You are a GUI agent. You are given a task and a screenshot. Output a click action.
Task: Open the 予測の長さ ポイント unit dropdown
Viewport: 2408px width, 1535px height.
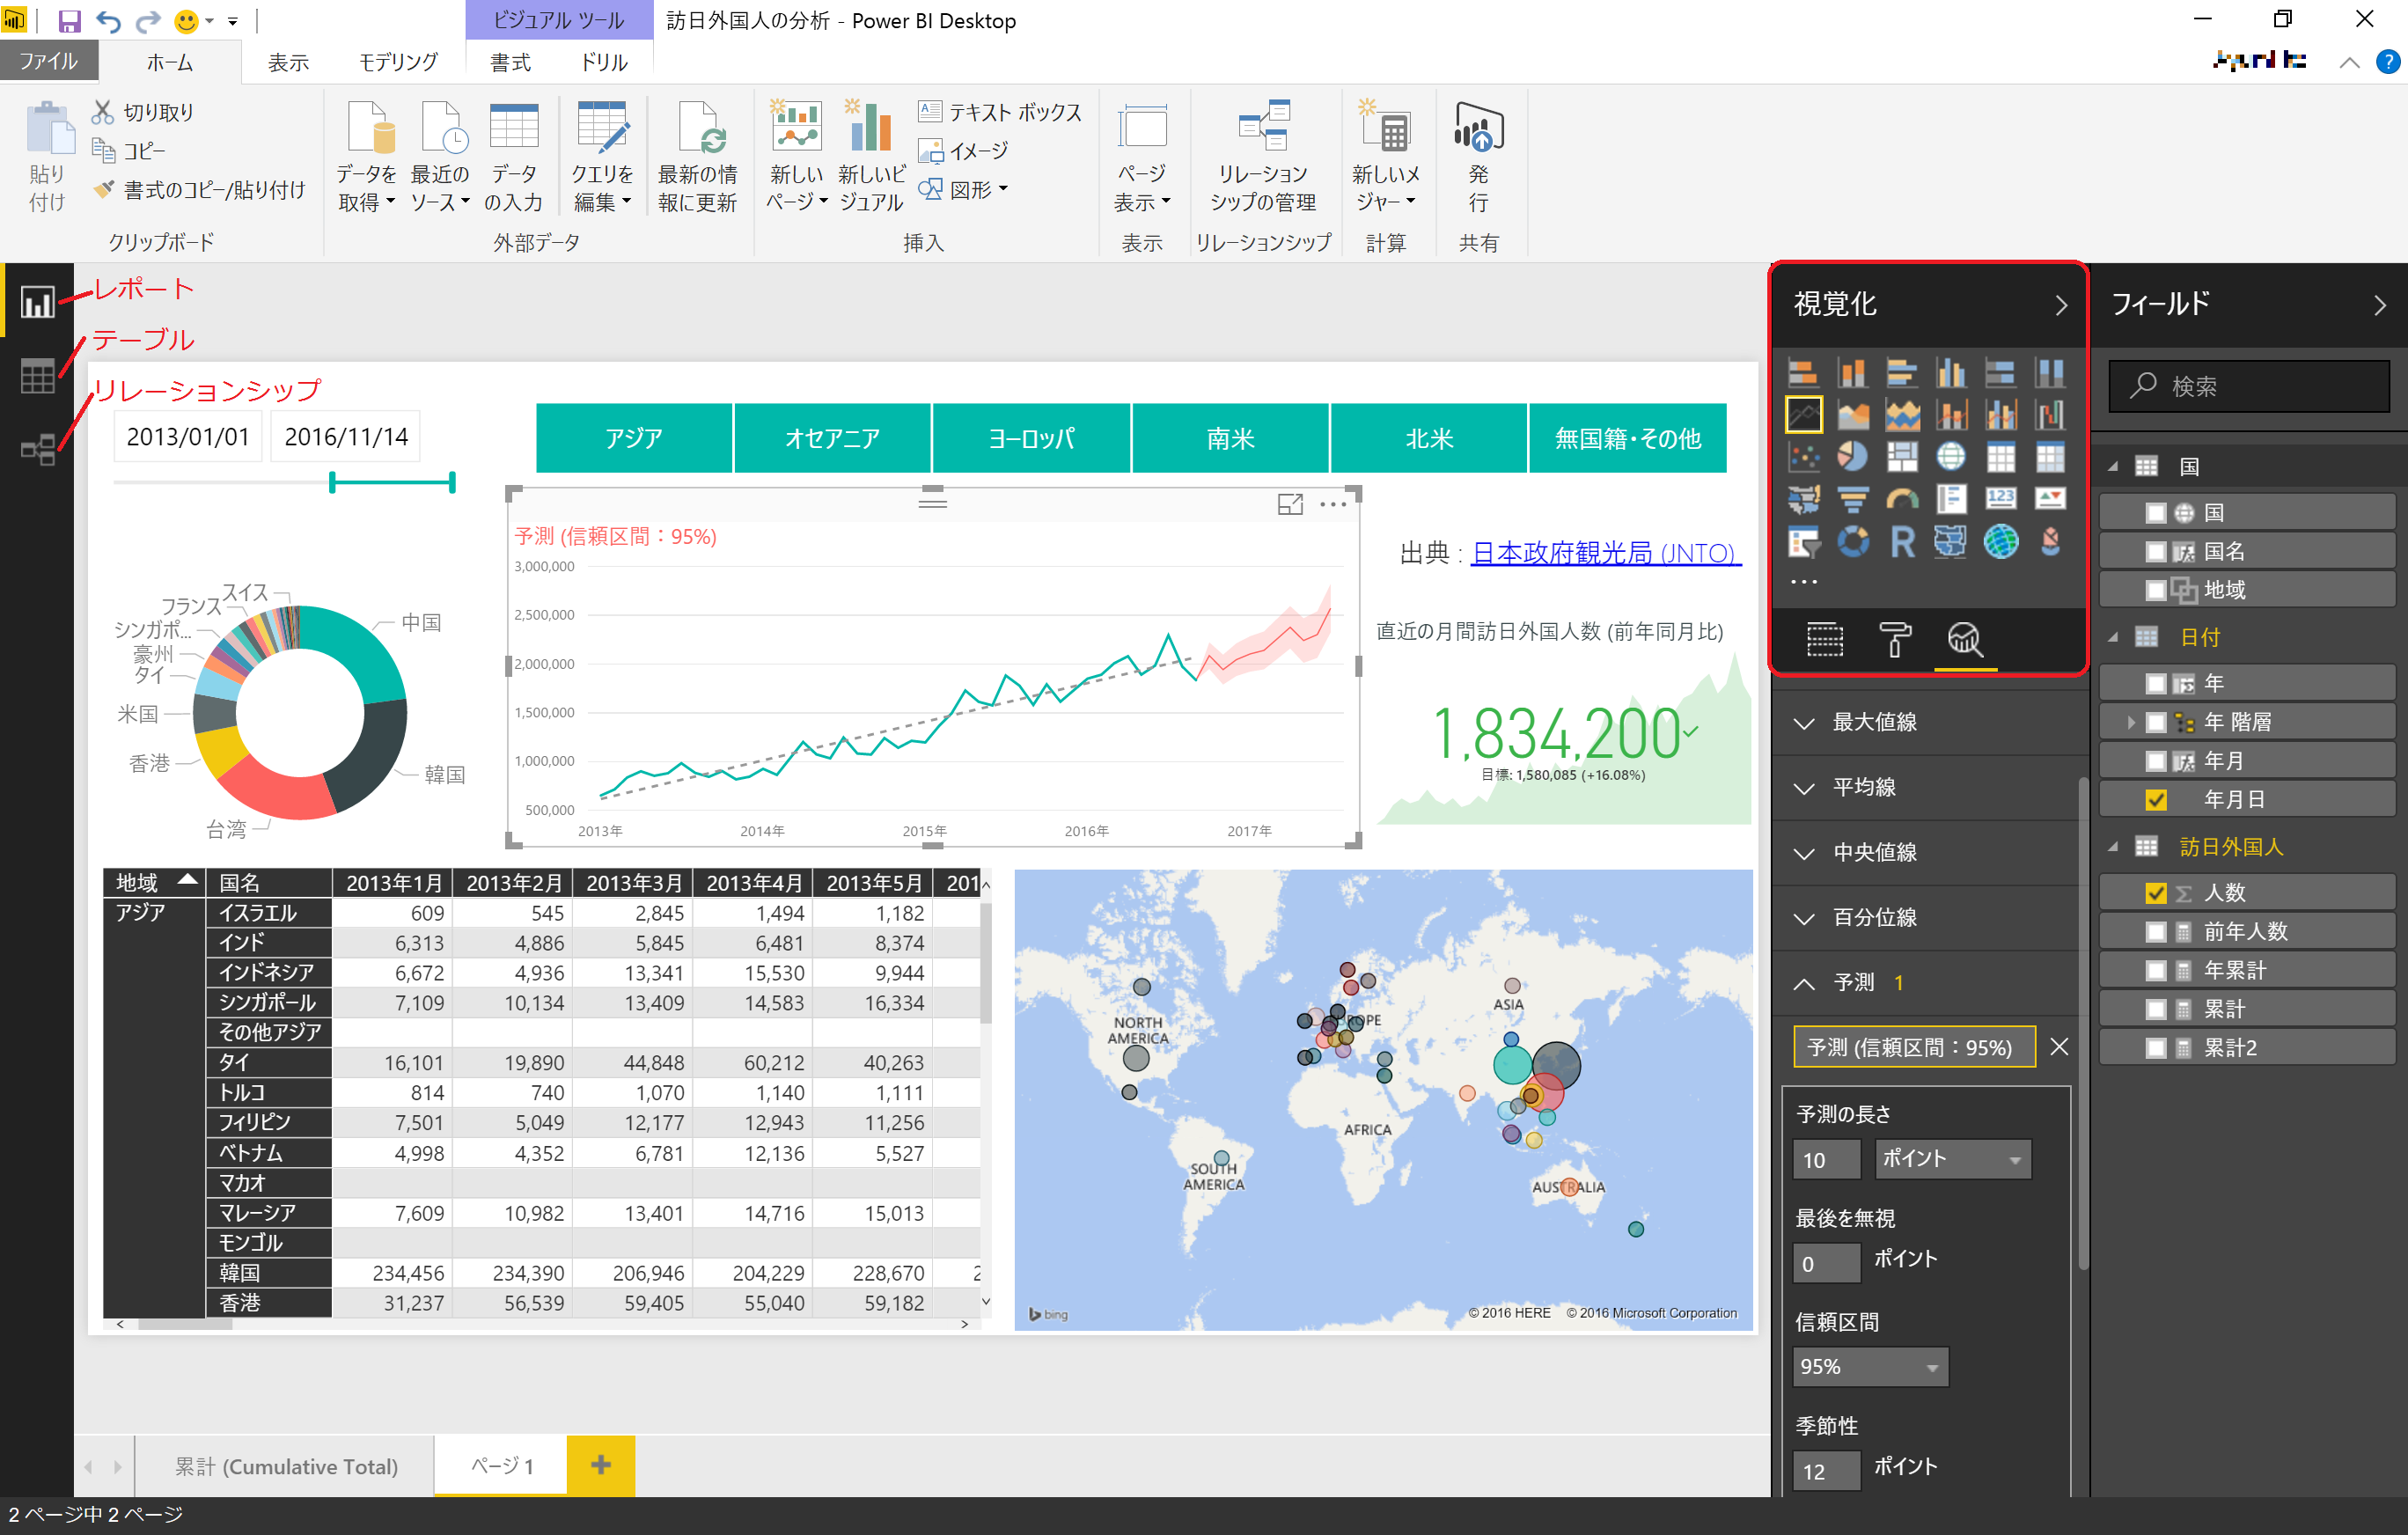coord(1952,1159)
